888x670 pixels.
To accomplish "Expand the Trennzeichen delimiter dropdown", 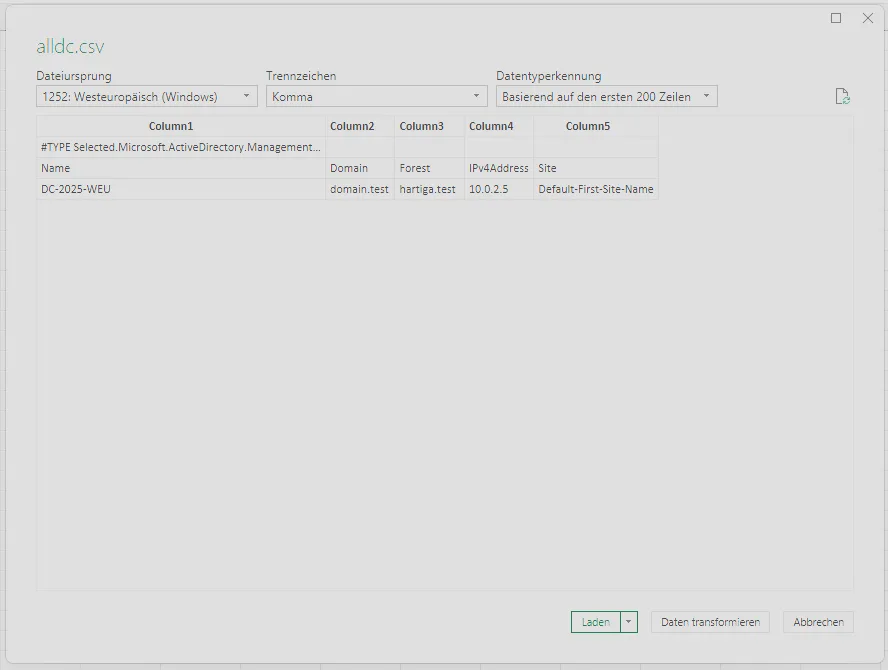I will coord(376,97).
